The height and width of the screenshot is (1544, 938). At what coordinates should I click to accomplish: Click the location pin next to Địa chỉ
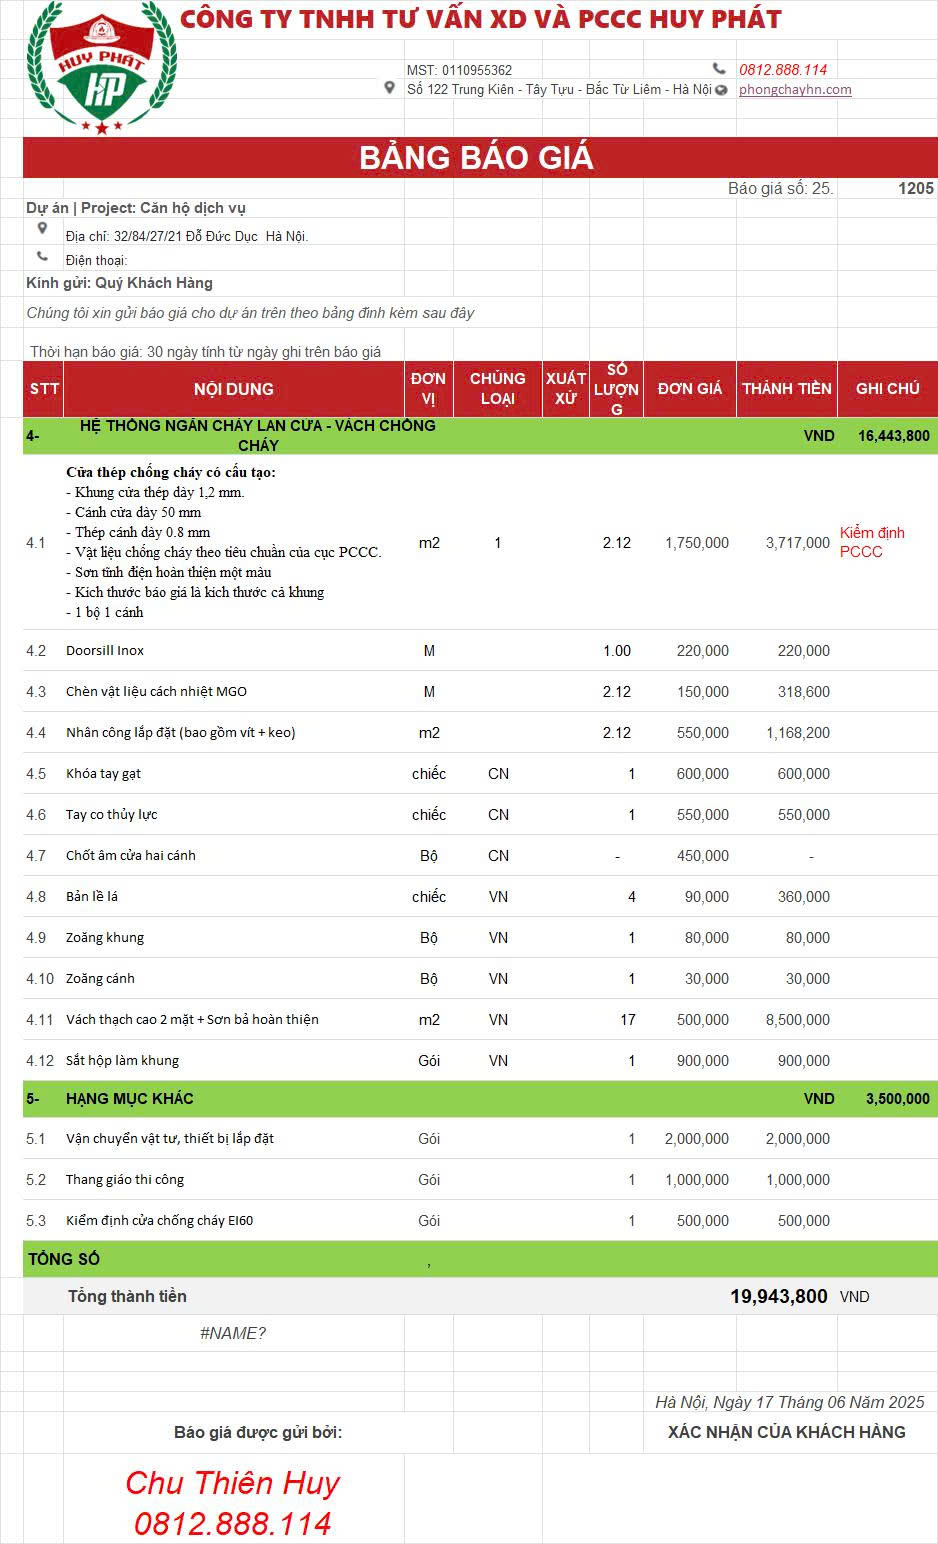click(42, 229)
